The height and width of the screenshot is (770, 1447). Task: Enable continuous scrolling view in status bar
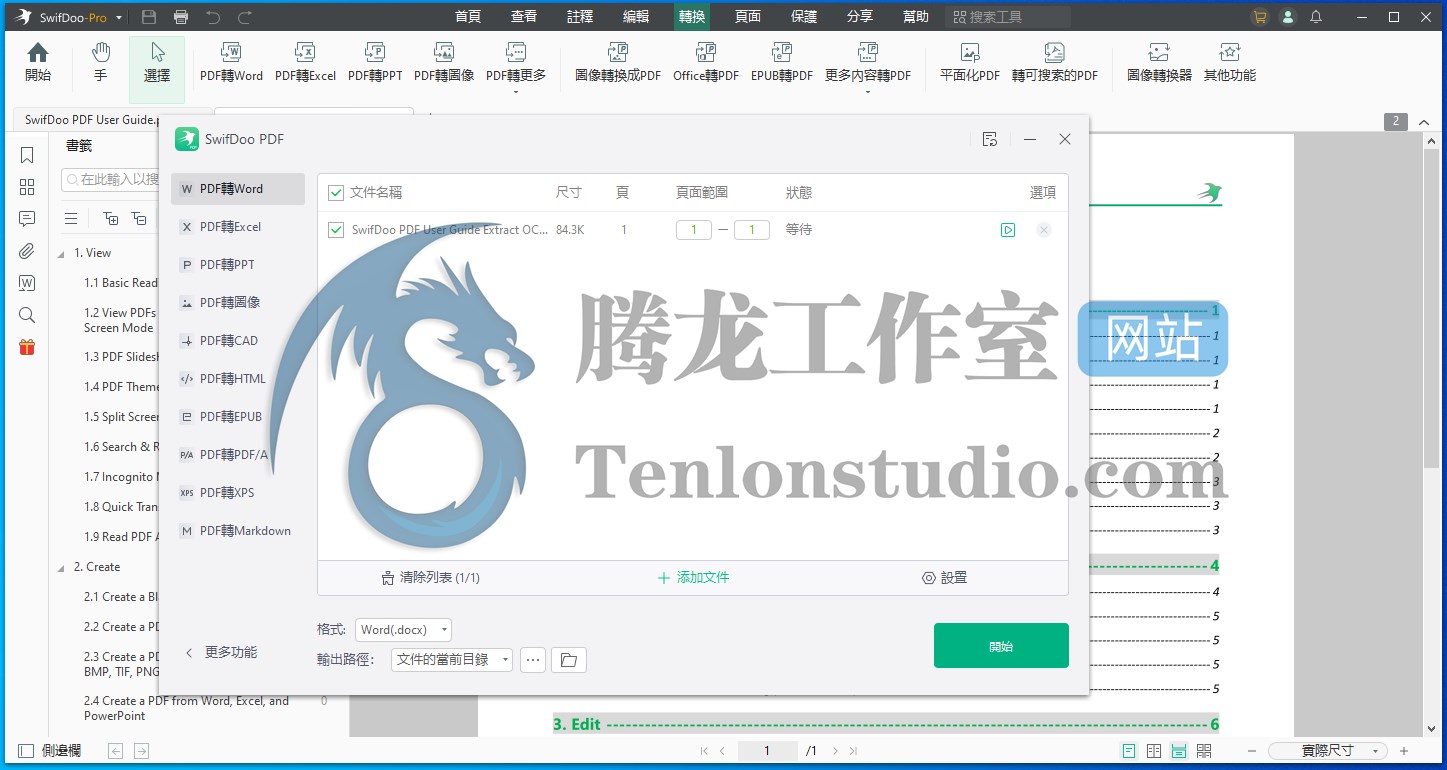pos(1179,750)
